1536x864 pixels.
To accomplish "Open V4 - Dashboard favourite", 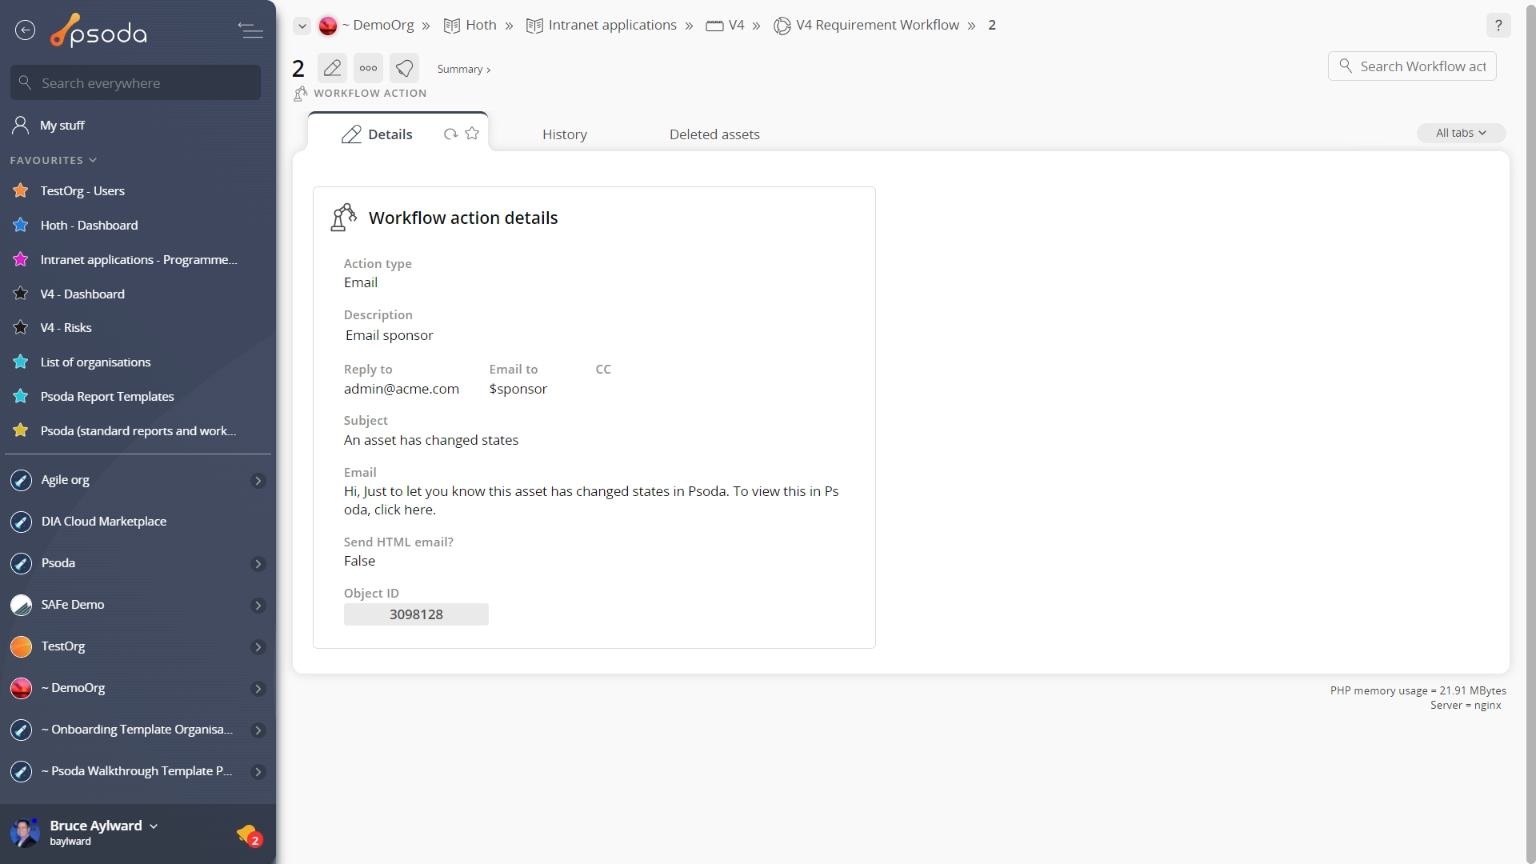I will [82, 294].
